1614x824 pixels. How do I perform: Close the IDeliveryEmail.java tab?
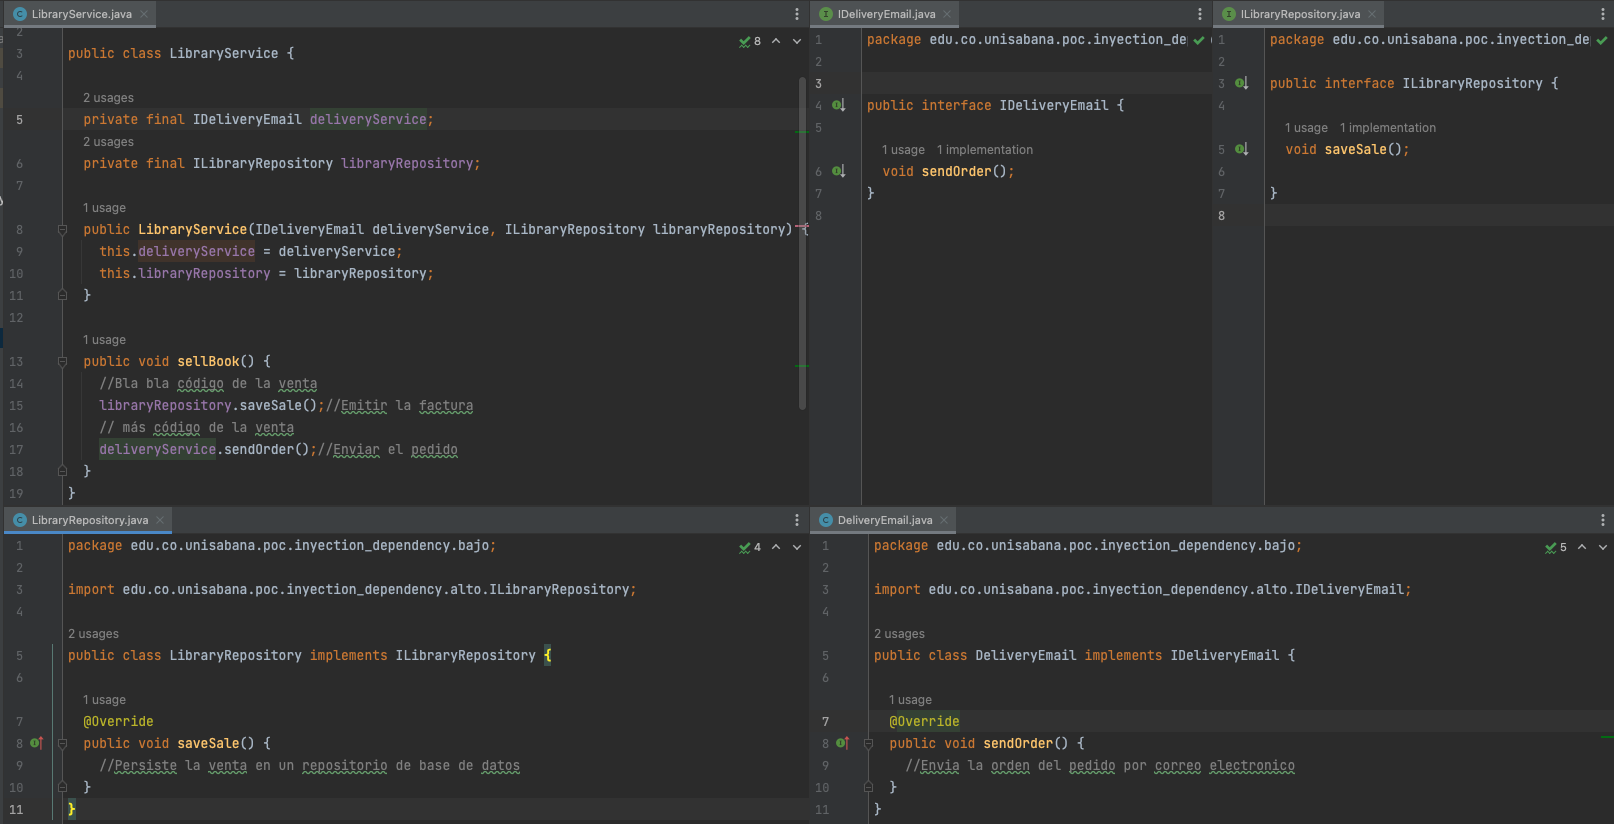[947, 14]
